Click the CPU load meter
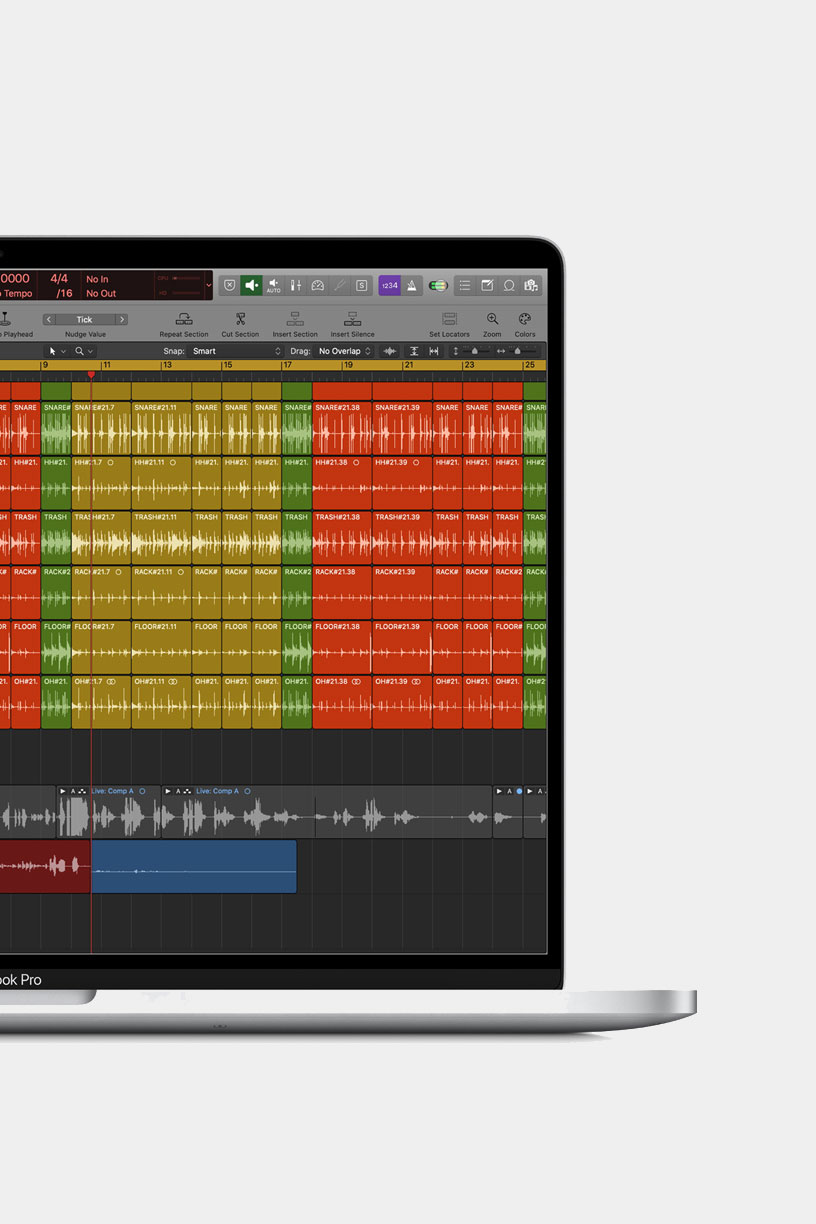This screenshot has width=816, height=1224. (180, 278)
